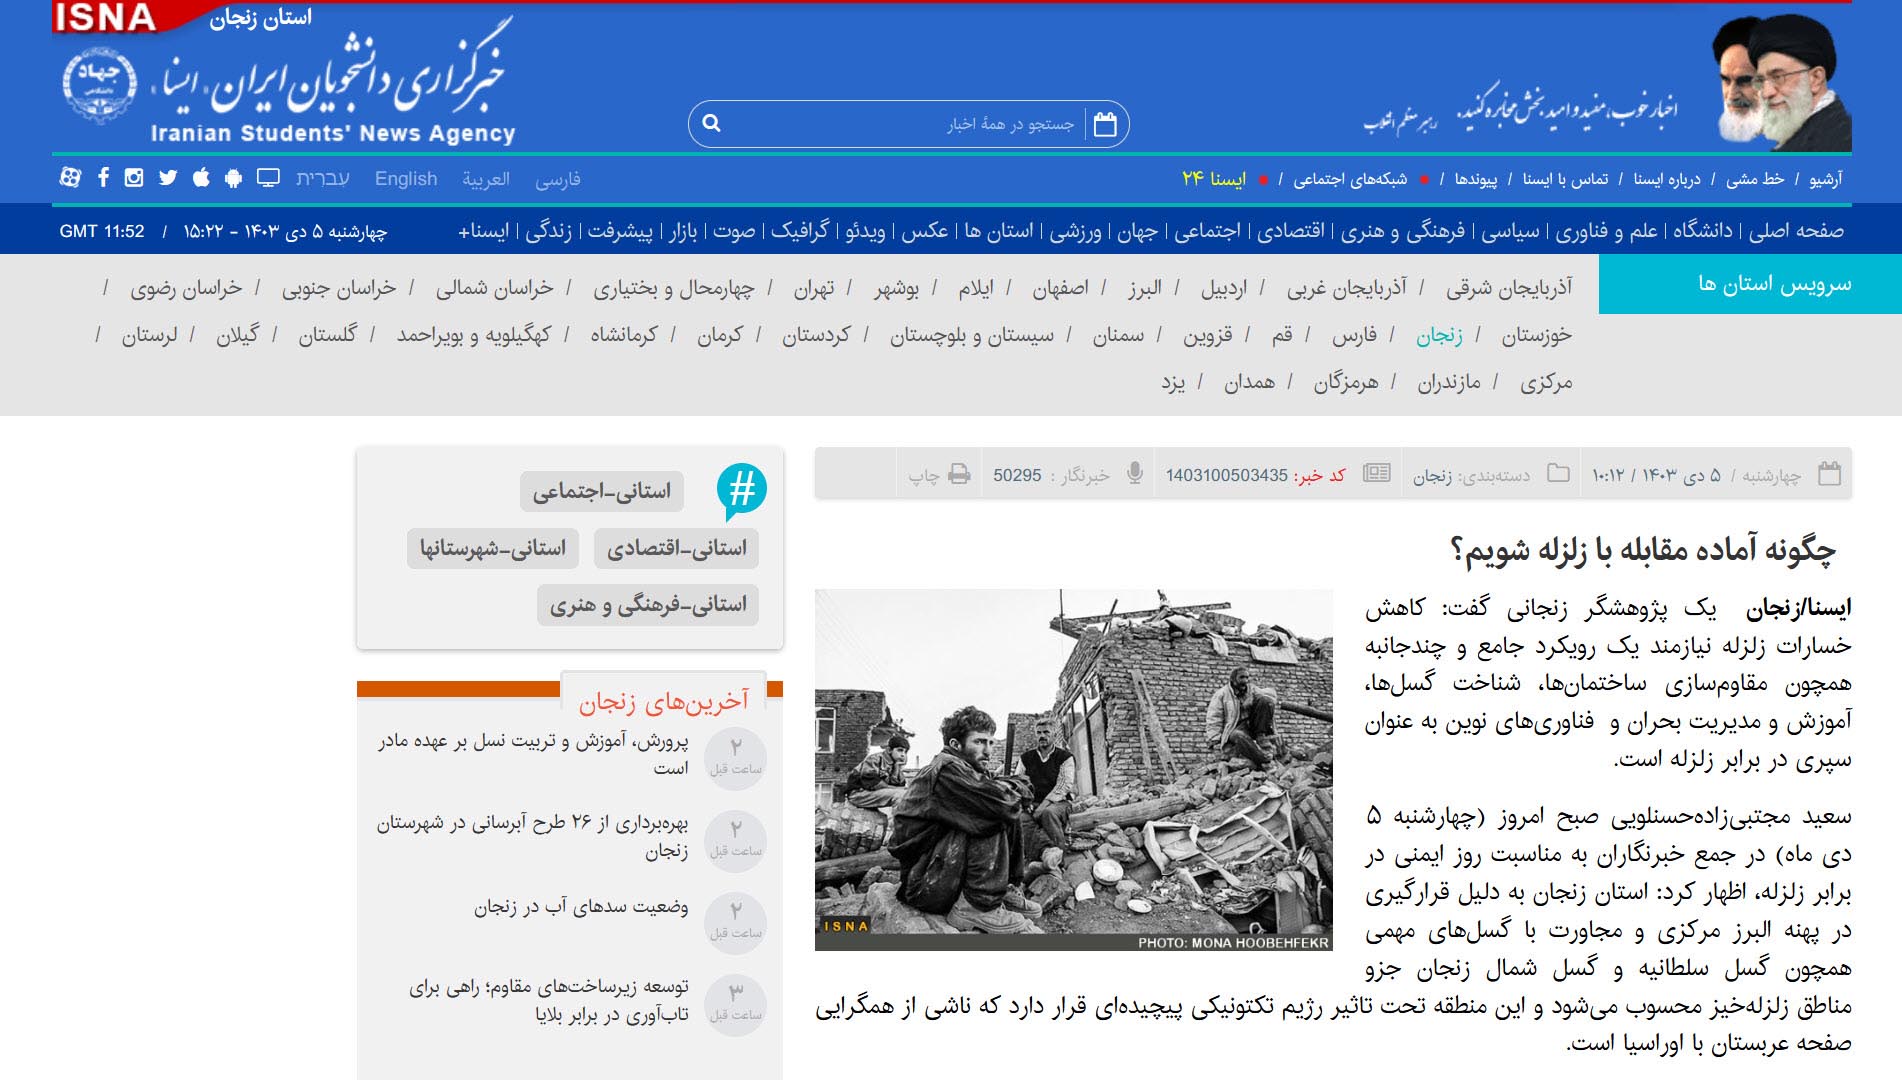Select the اصفهان province link
Screen dimensions: 1902x1080
coord(1060,289)
